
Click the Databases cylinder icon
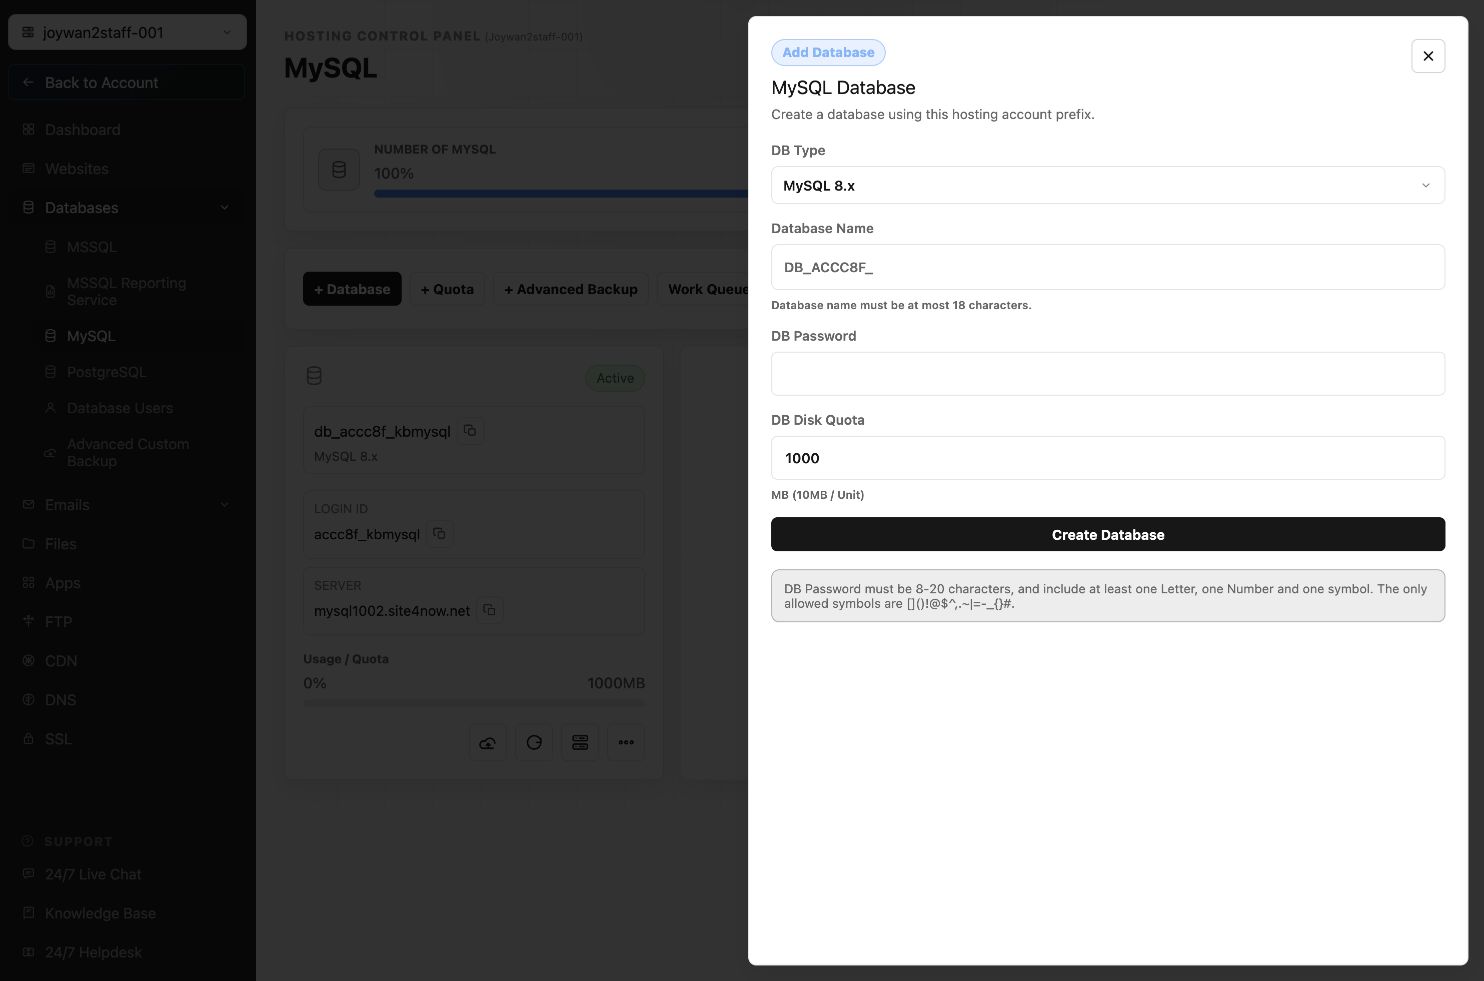click(x=28, y=208)
